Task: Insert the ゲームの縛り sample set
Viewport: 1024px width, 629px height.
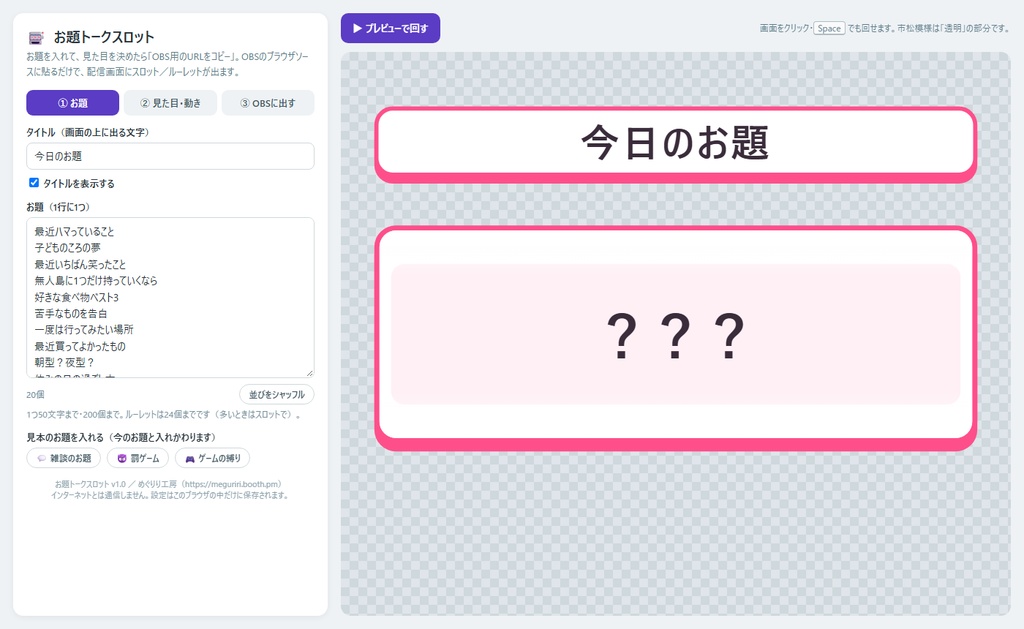Action: [212, 458]
